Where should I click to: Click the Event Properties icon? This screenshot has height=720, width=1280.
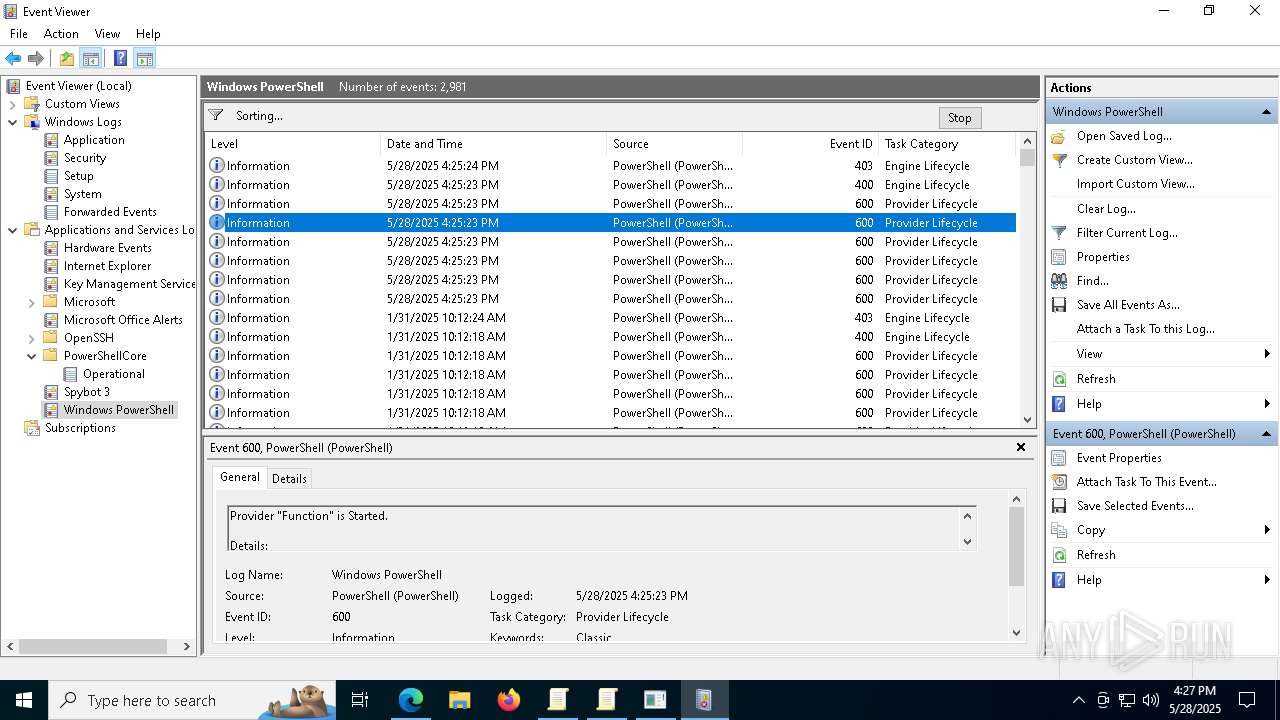click(1060, 458)
